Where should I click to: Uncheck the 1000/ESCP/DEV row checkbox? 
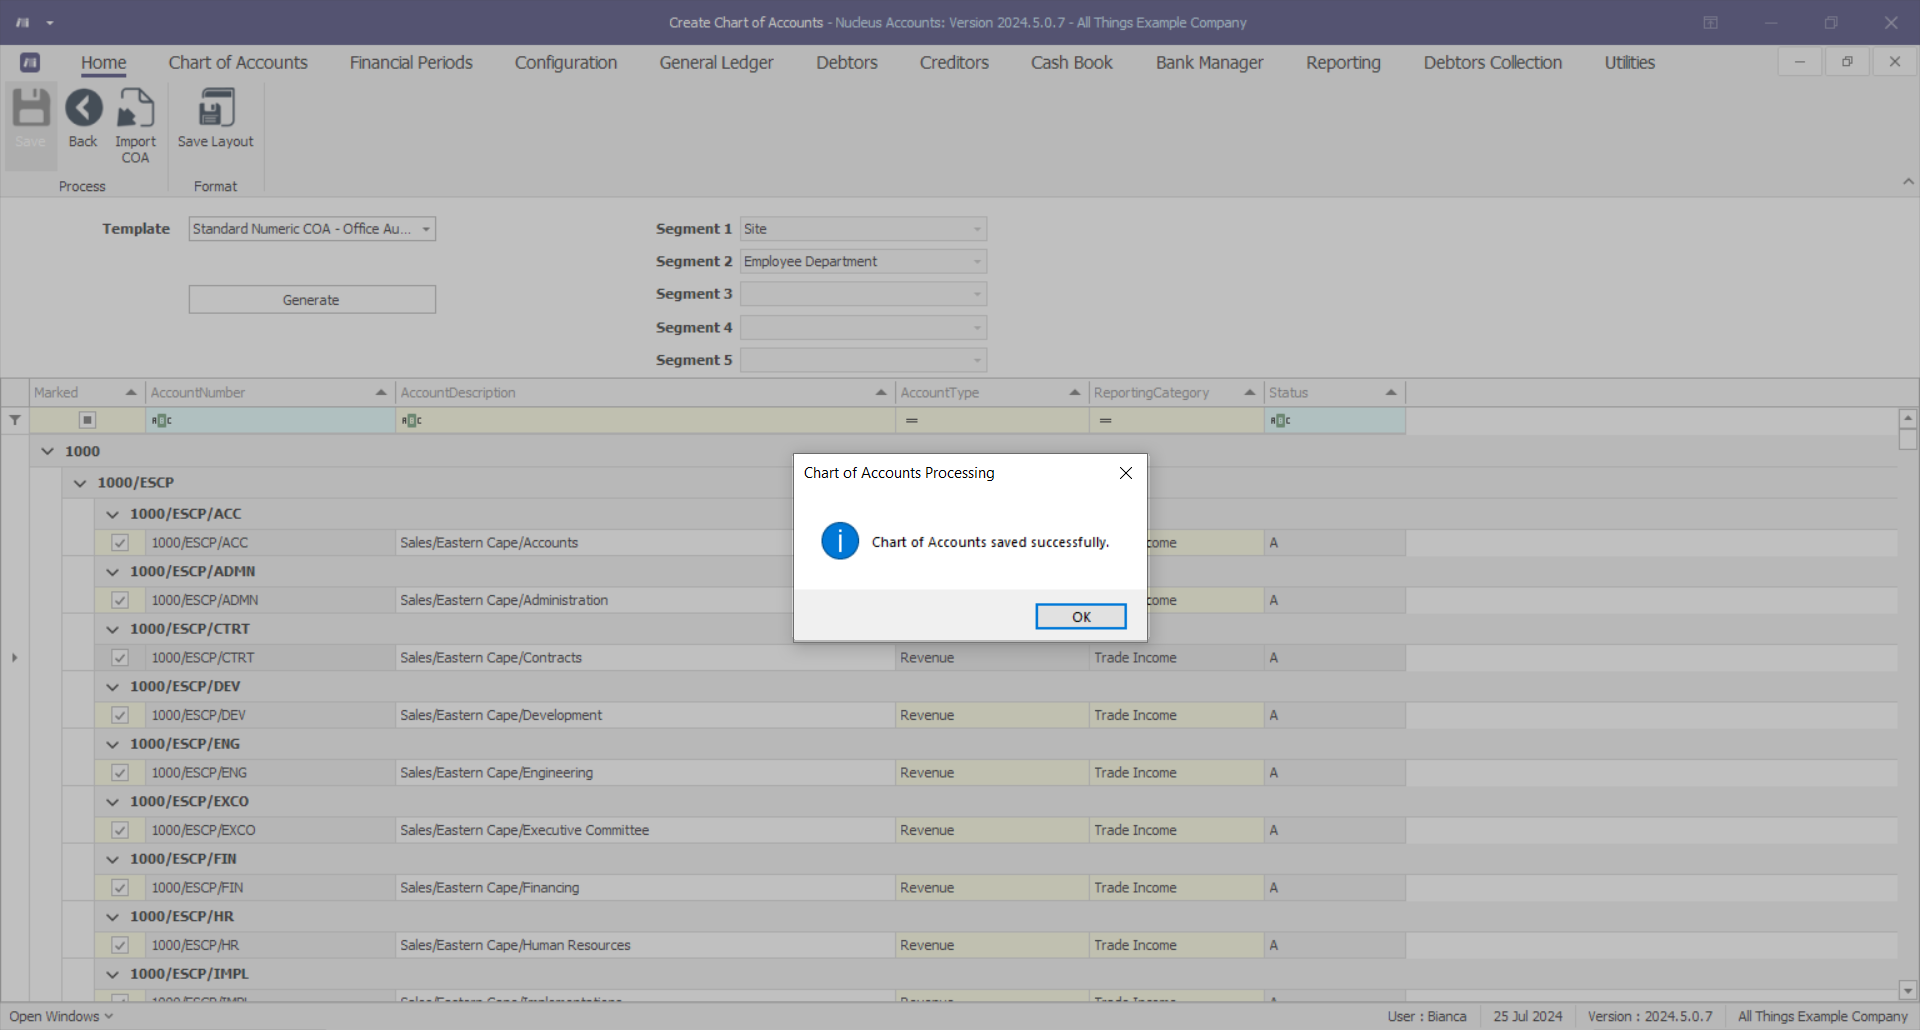(120, 715)
